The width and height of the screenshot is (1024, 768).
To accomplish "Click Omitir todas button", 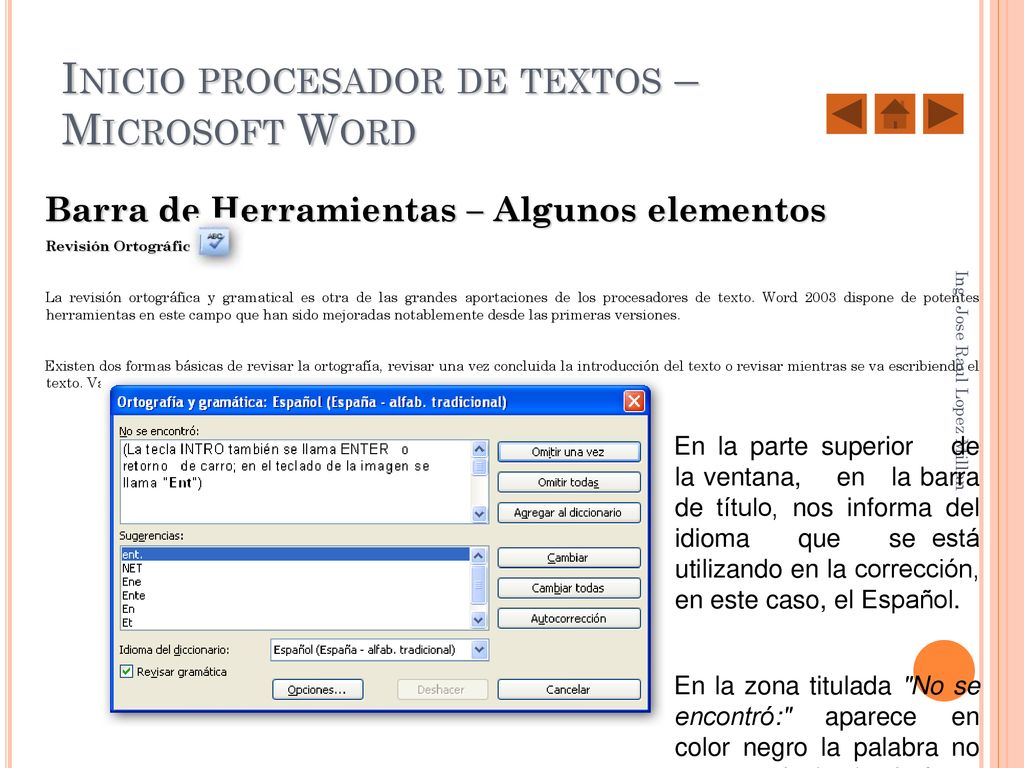I will [568, 482].
